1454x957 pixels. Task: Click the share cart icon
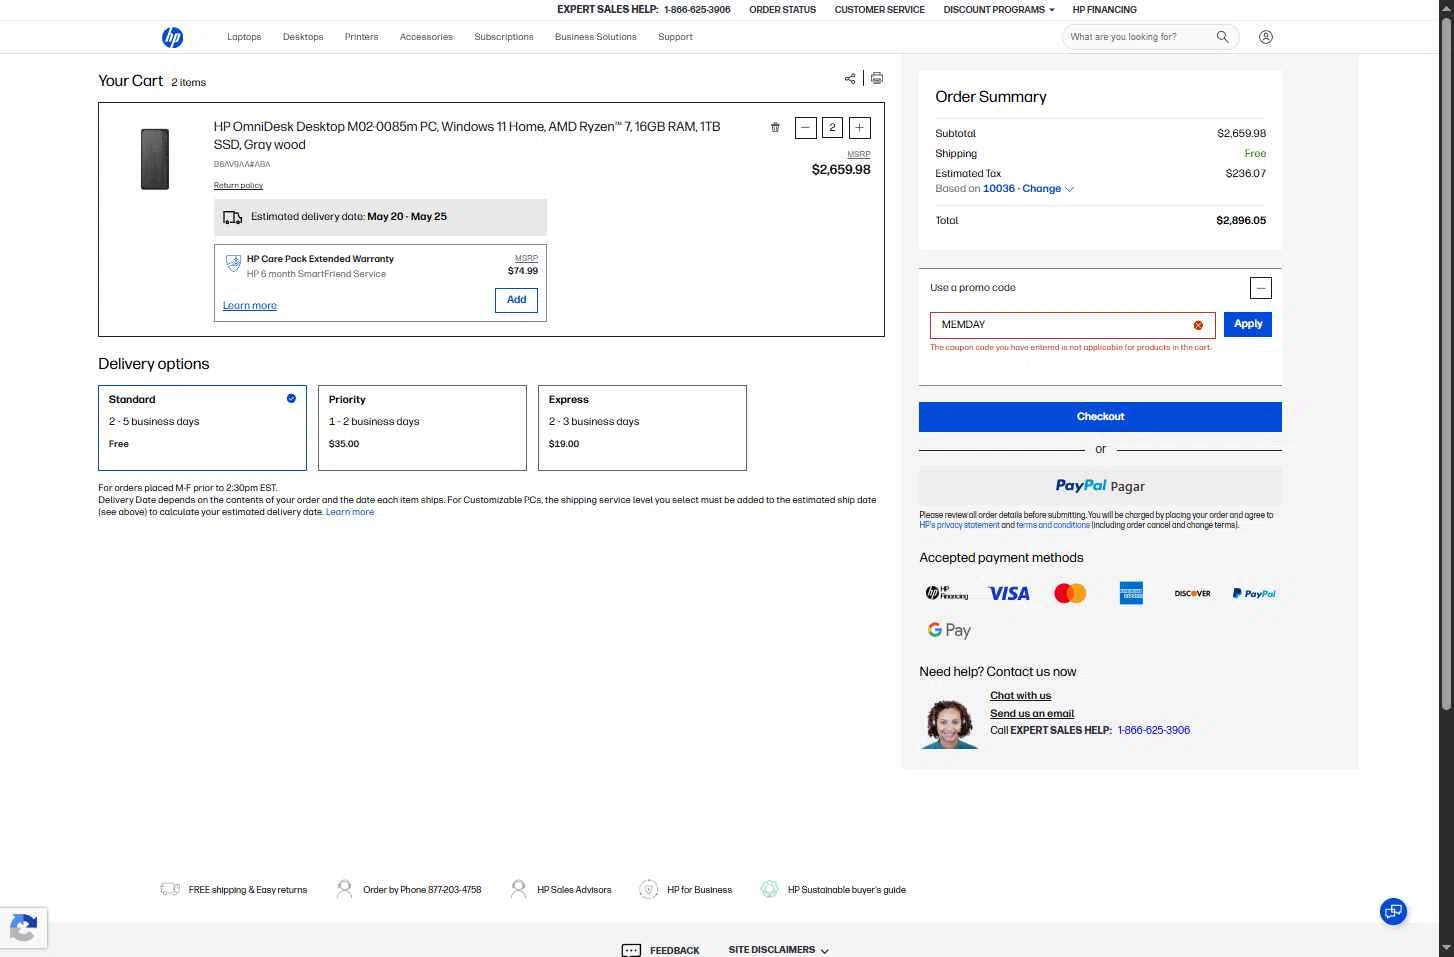pos(850,78)
